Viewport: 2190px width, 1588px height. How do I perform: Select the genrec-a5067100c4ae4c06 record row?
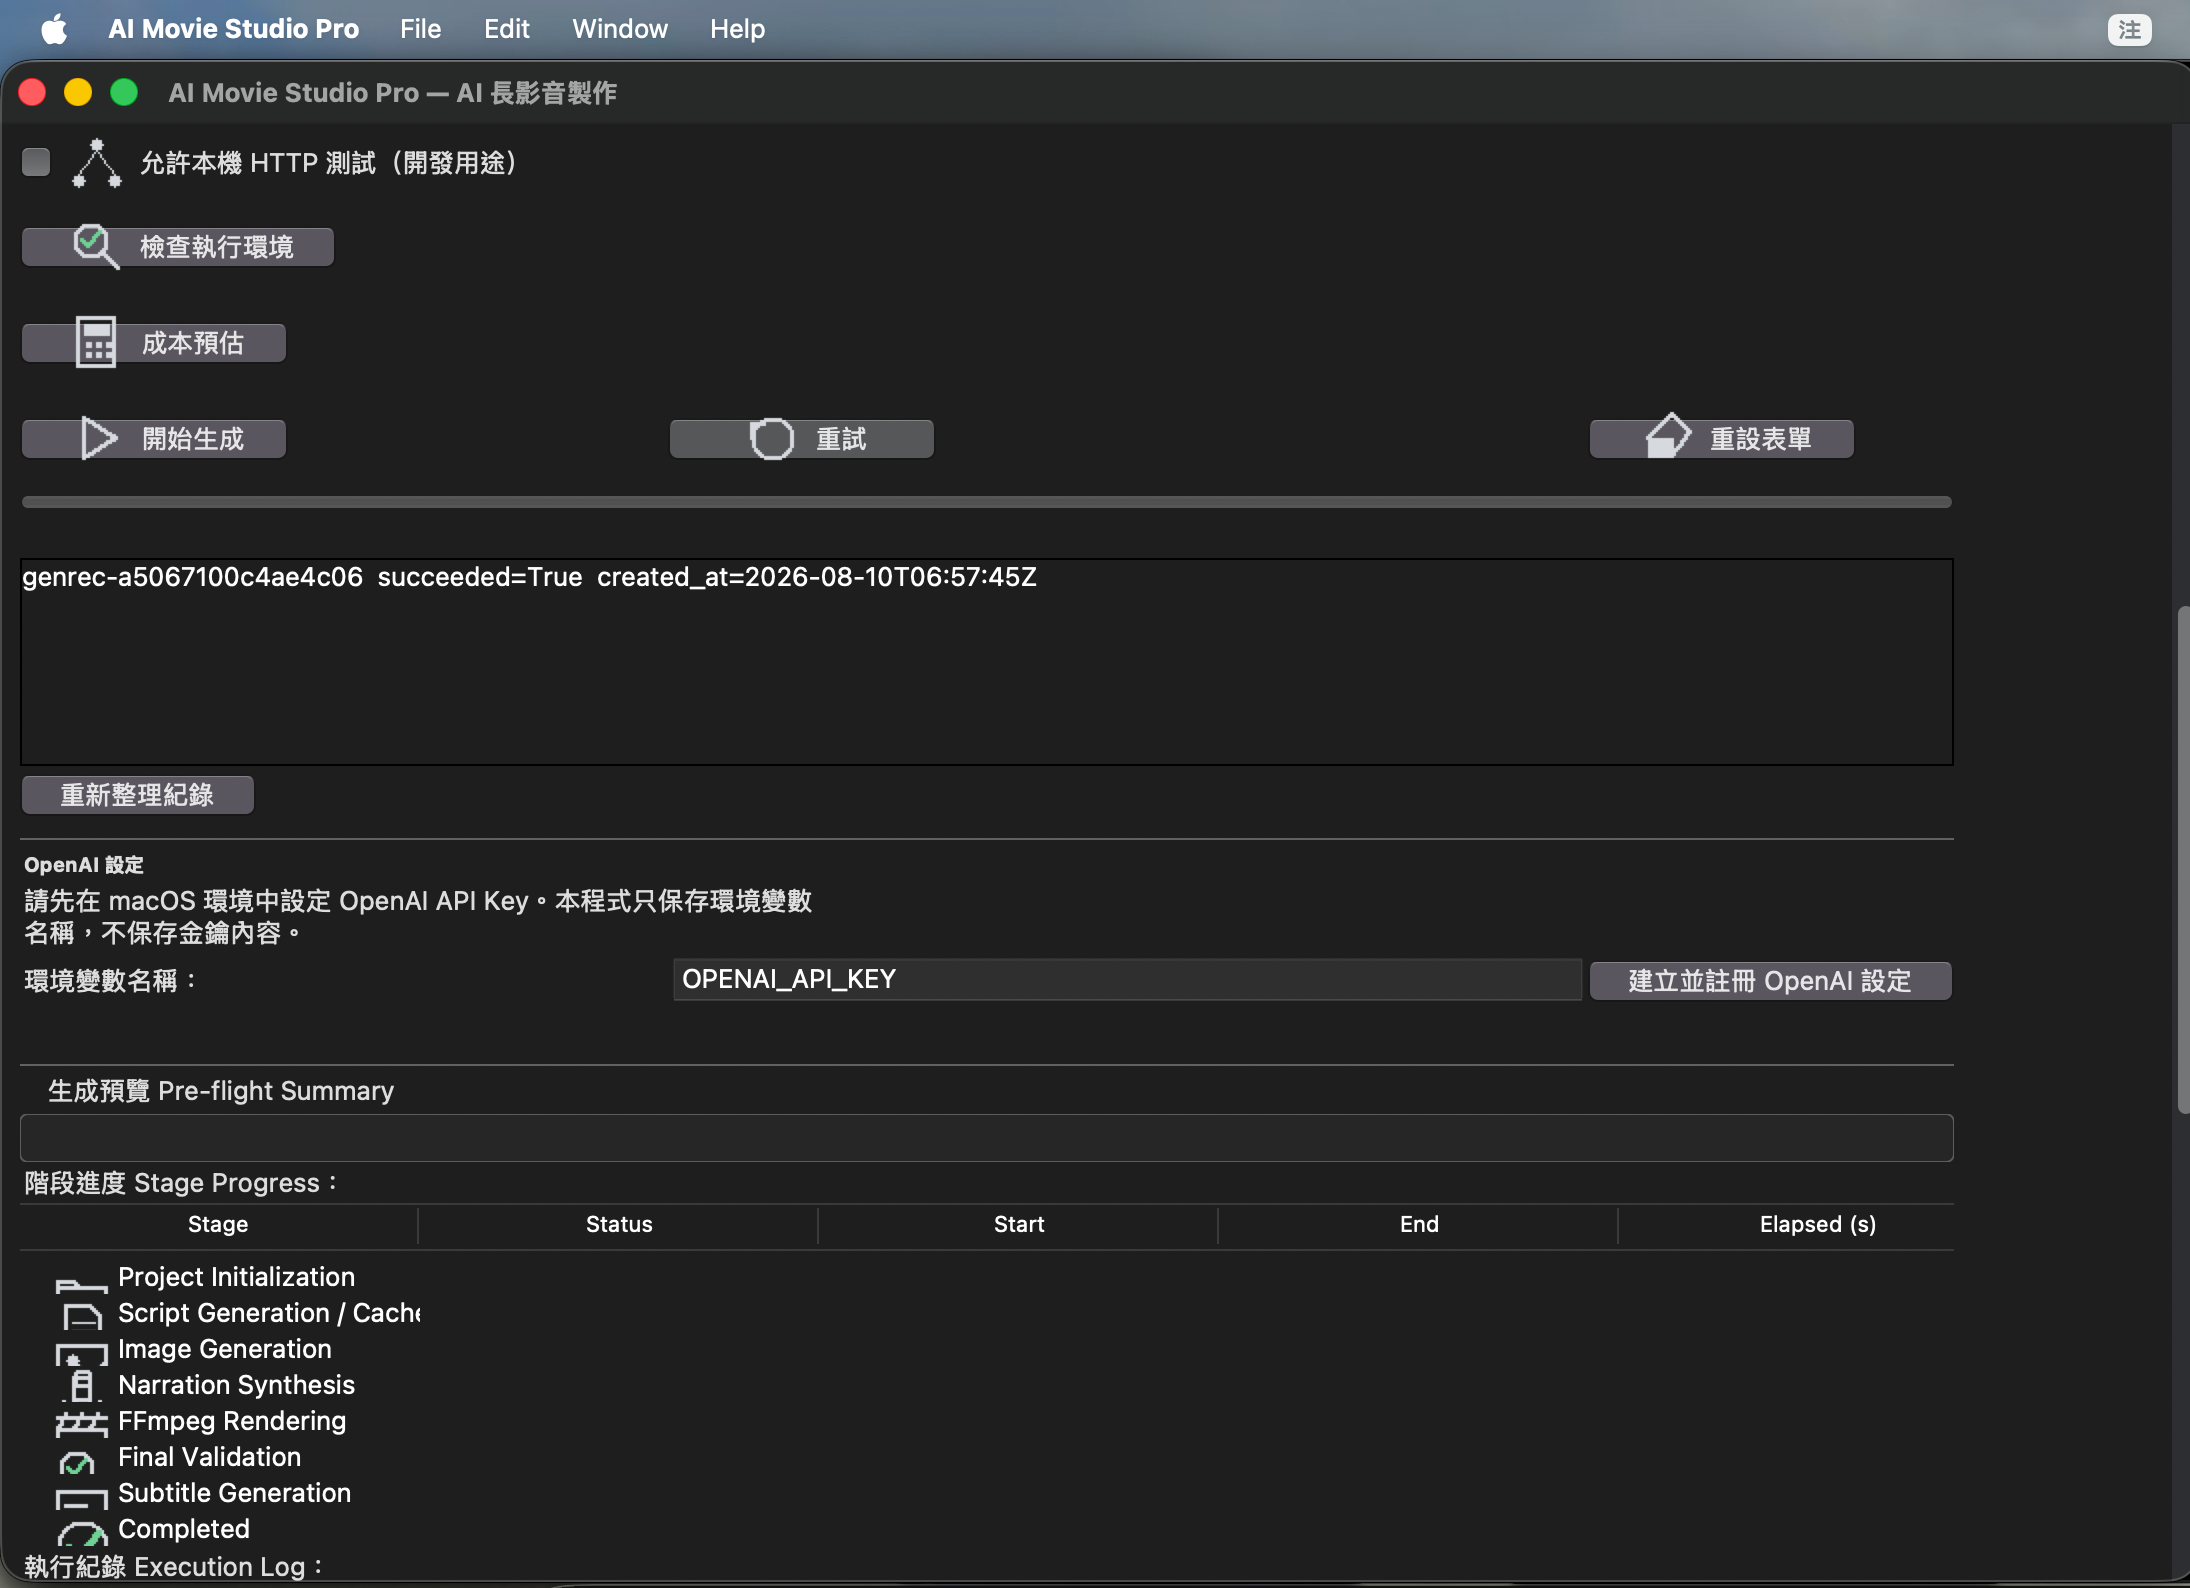pyautogui.click(x=987, y=578)
